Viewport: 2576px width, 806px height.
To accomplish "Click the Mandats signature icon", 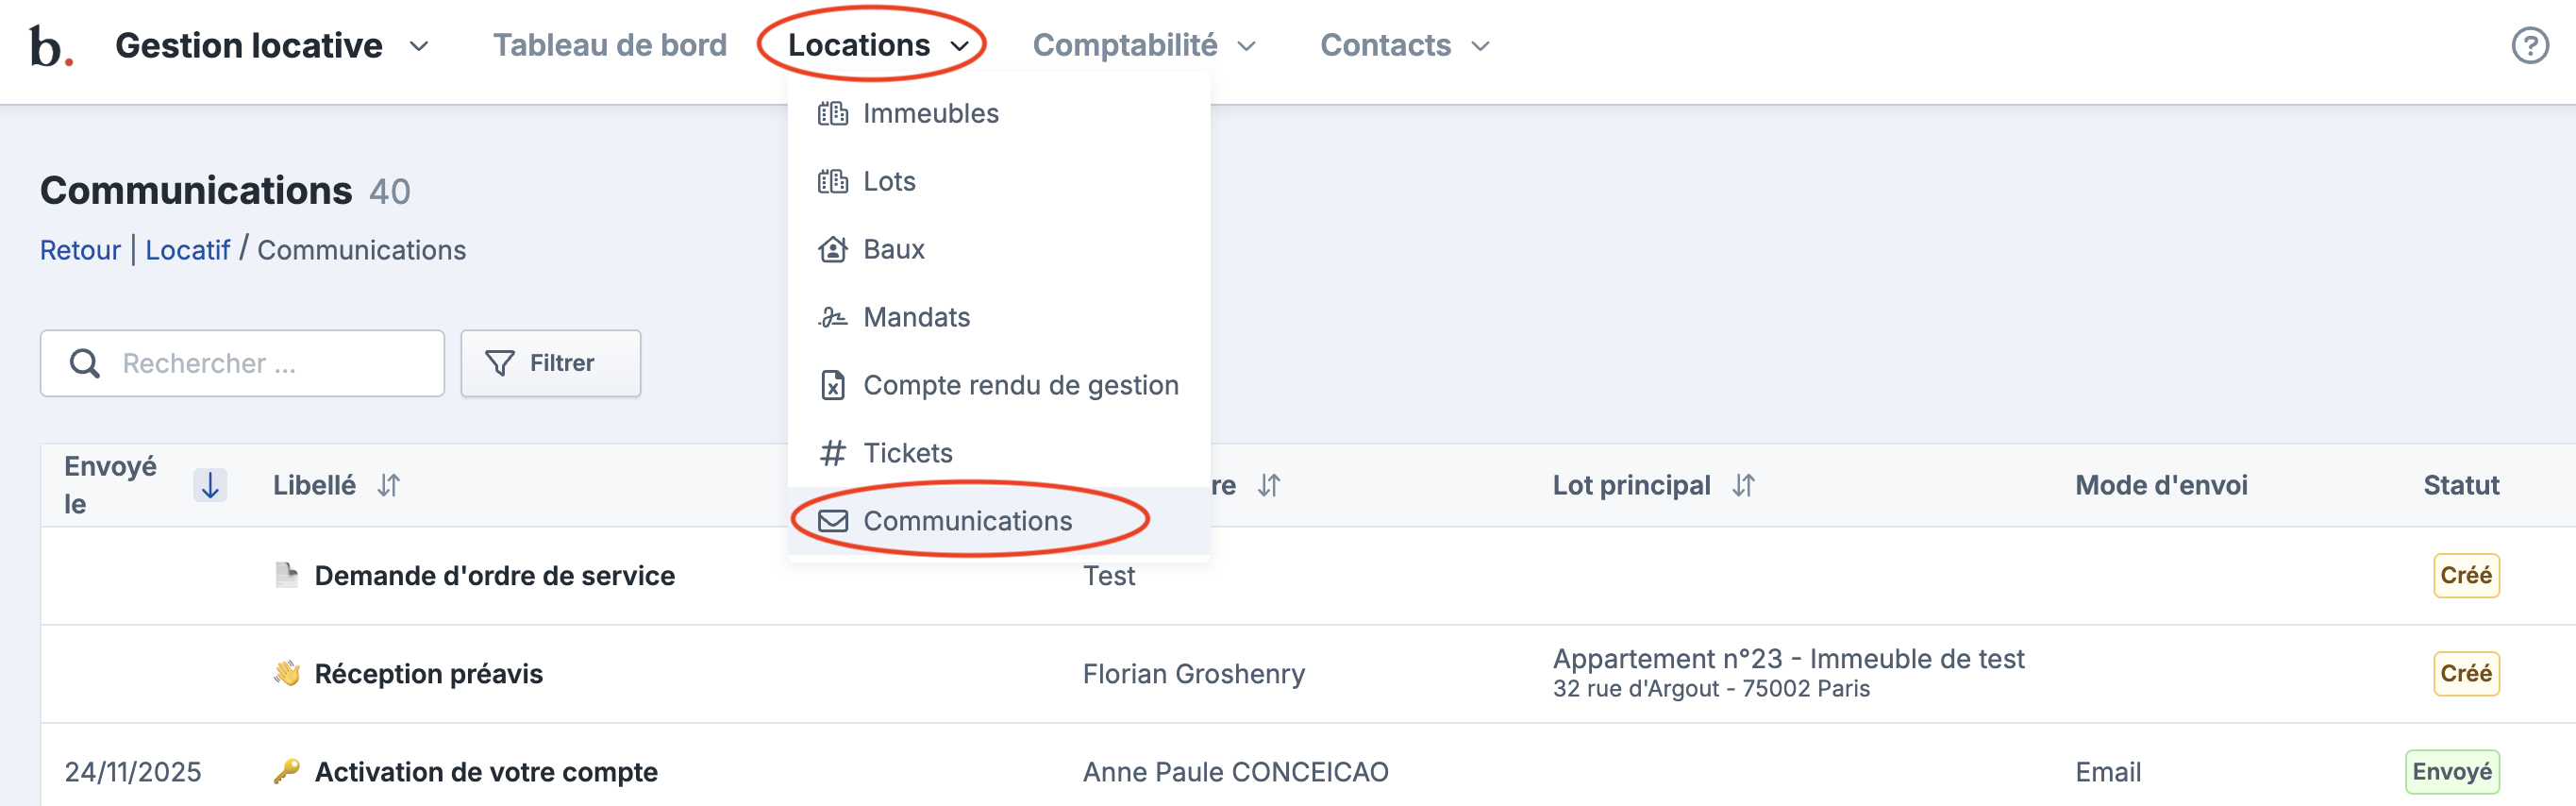I will [832, 317].
